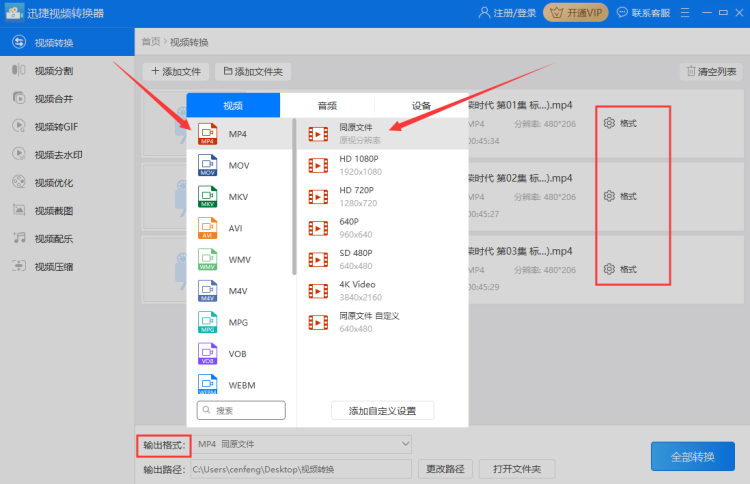Open the hamburger menu in title bar
The image size is (750, 484).
click(685, 13)
